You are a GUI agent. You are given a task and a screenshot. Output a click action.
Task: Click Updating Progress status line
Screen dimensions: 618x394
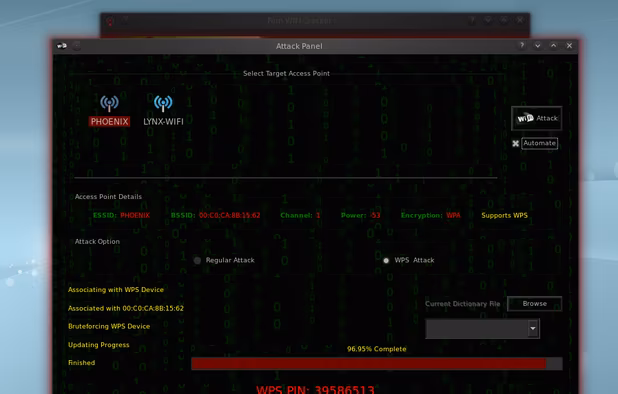99,345
